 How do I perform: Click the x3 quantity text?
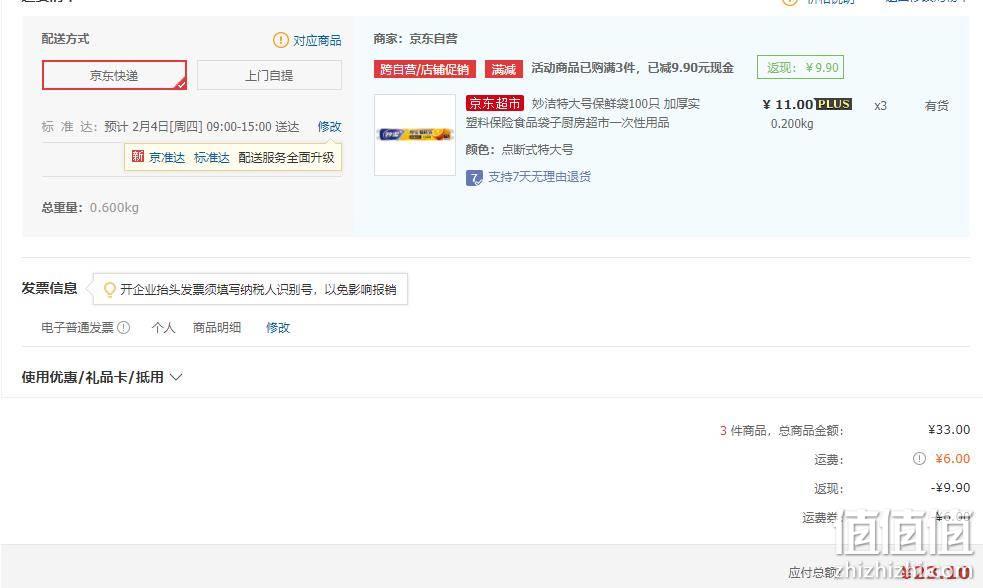pyautogui.click(x=880, y=105)
